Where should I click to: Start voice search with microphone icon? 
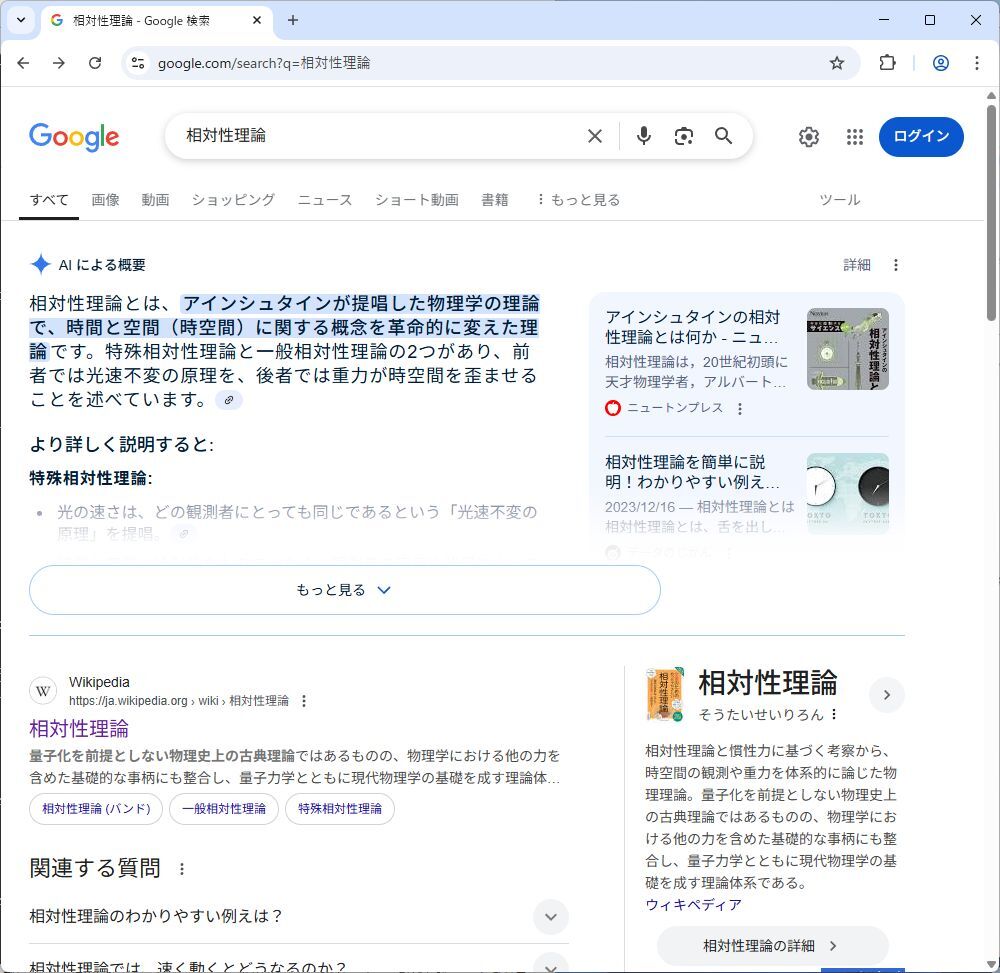point(644,136)
